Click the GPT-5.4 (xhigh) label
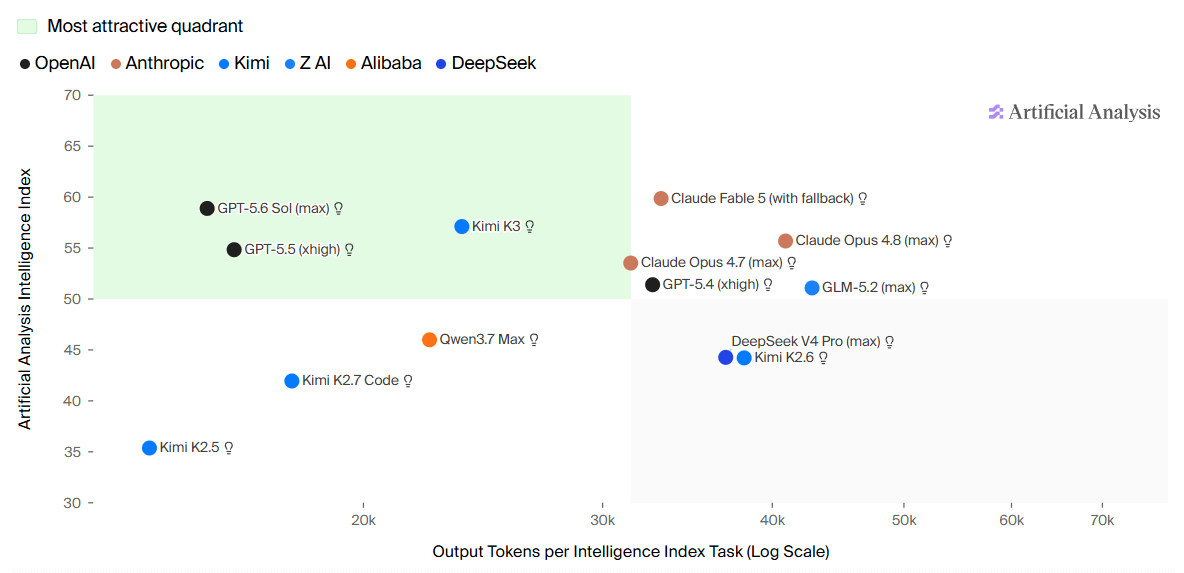The width and height of the screenshot is (1184, 573). [713, 285]
